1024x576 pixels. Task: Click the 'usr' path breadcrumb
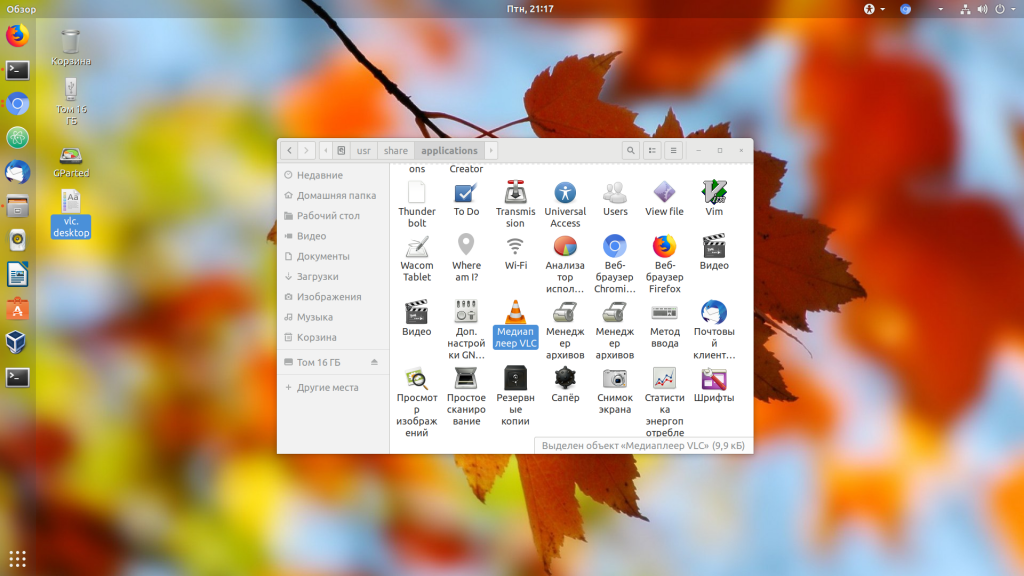click(363, 151)
